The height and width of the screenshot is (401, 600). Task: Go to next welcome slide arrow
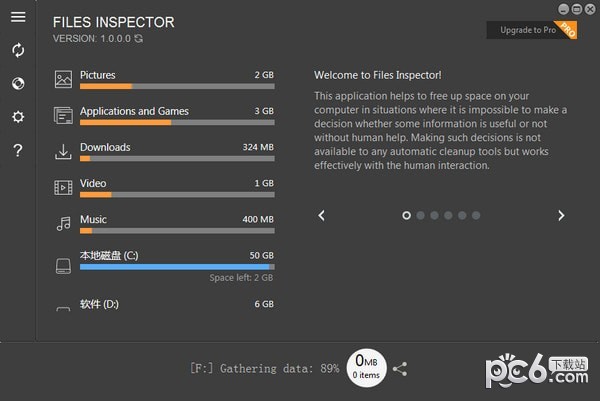tap(561, 215)
